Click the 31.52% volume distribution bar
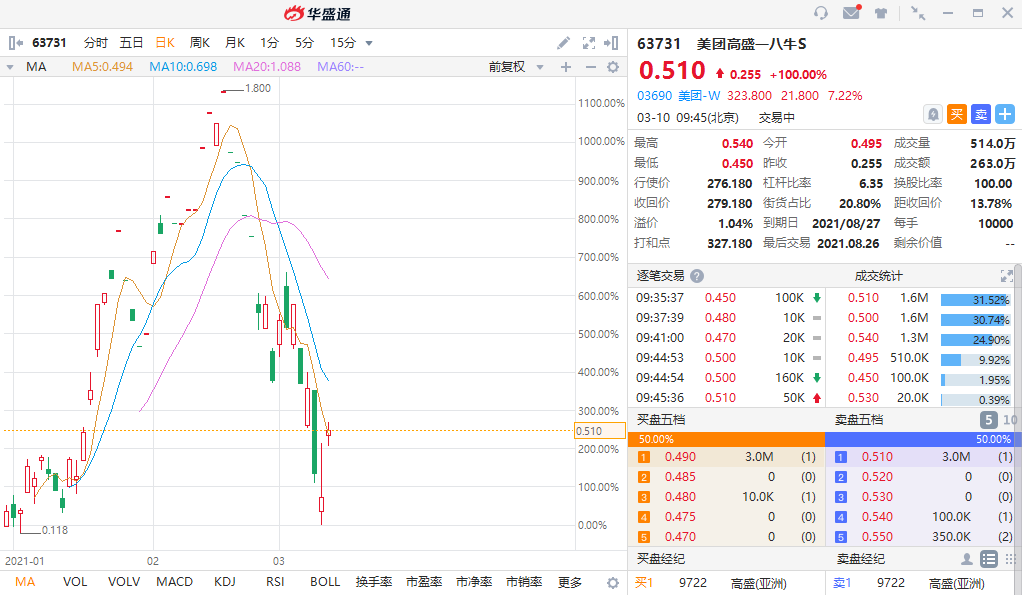This screenshot has height=595, width=1022. pos(975,298)
